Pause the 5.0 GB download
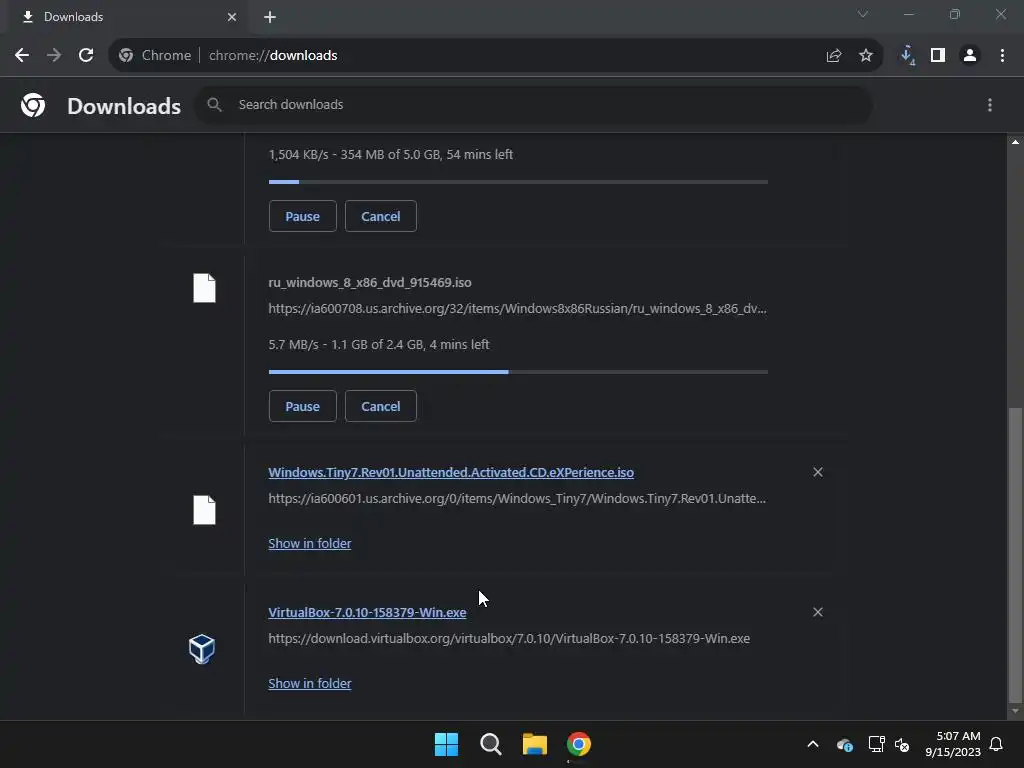 [302, 216]
